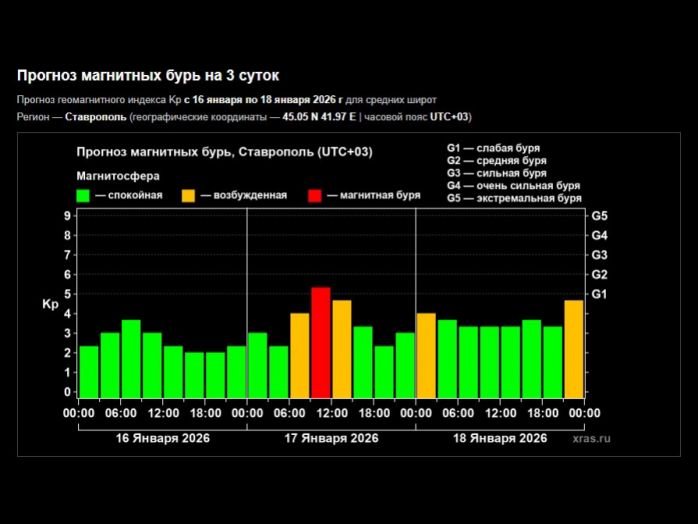
Task: Click the orange bar right after the red bar
Action: pos(341,348)
